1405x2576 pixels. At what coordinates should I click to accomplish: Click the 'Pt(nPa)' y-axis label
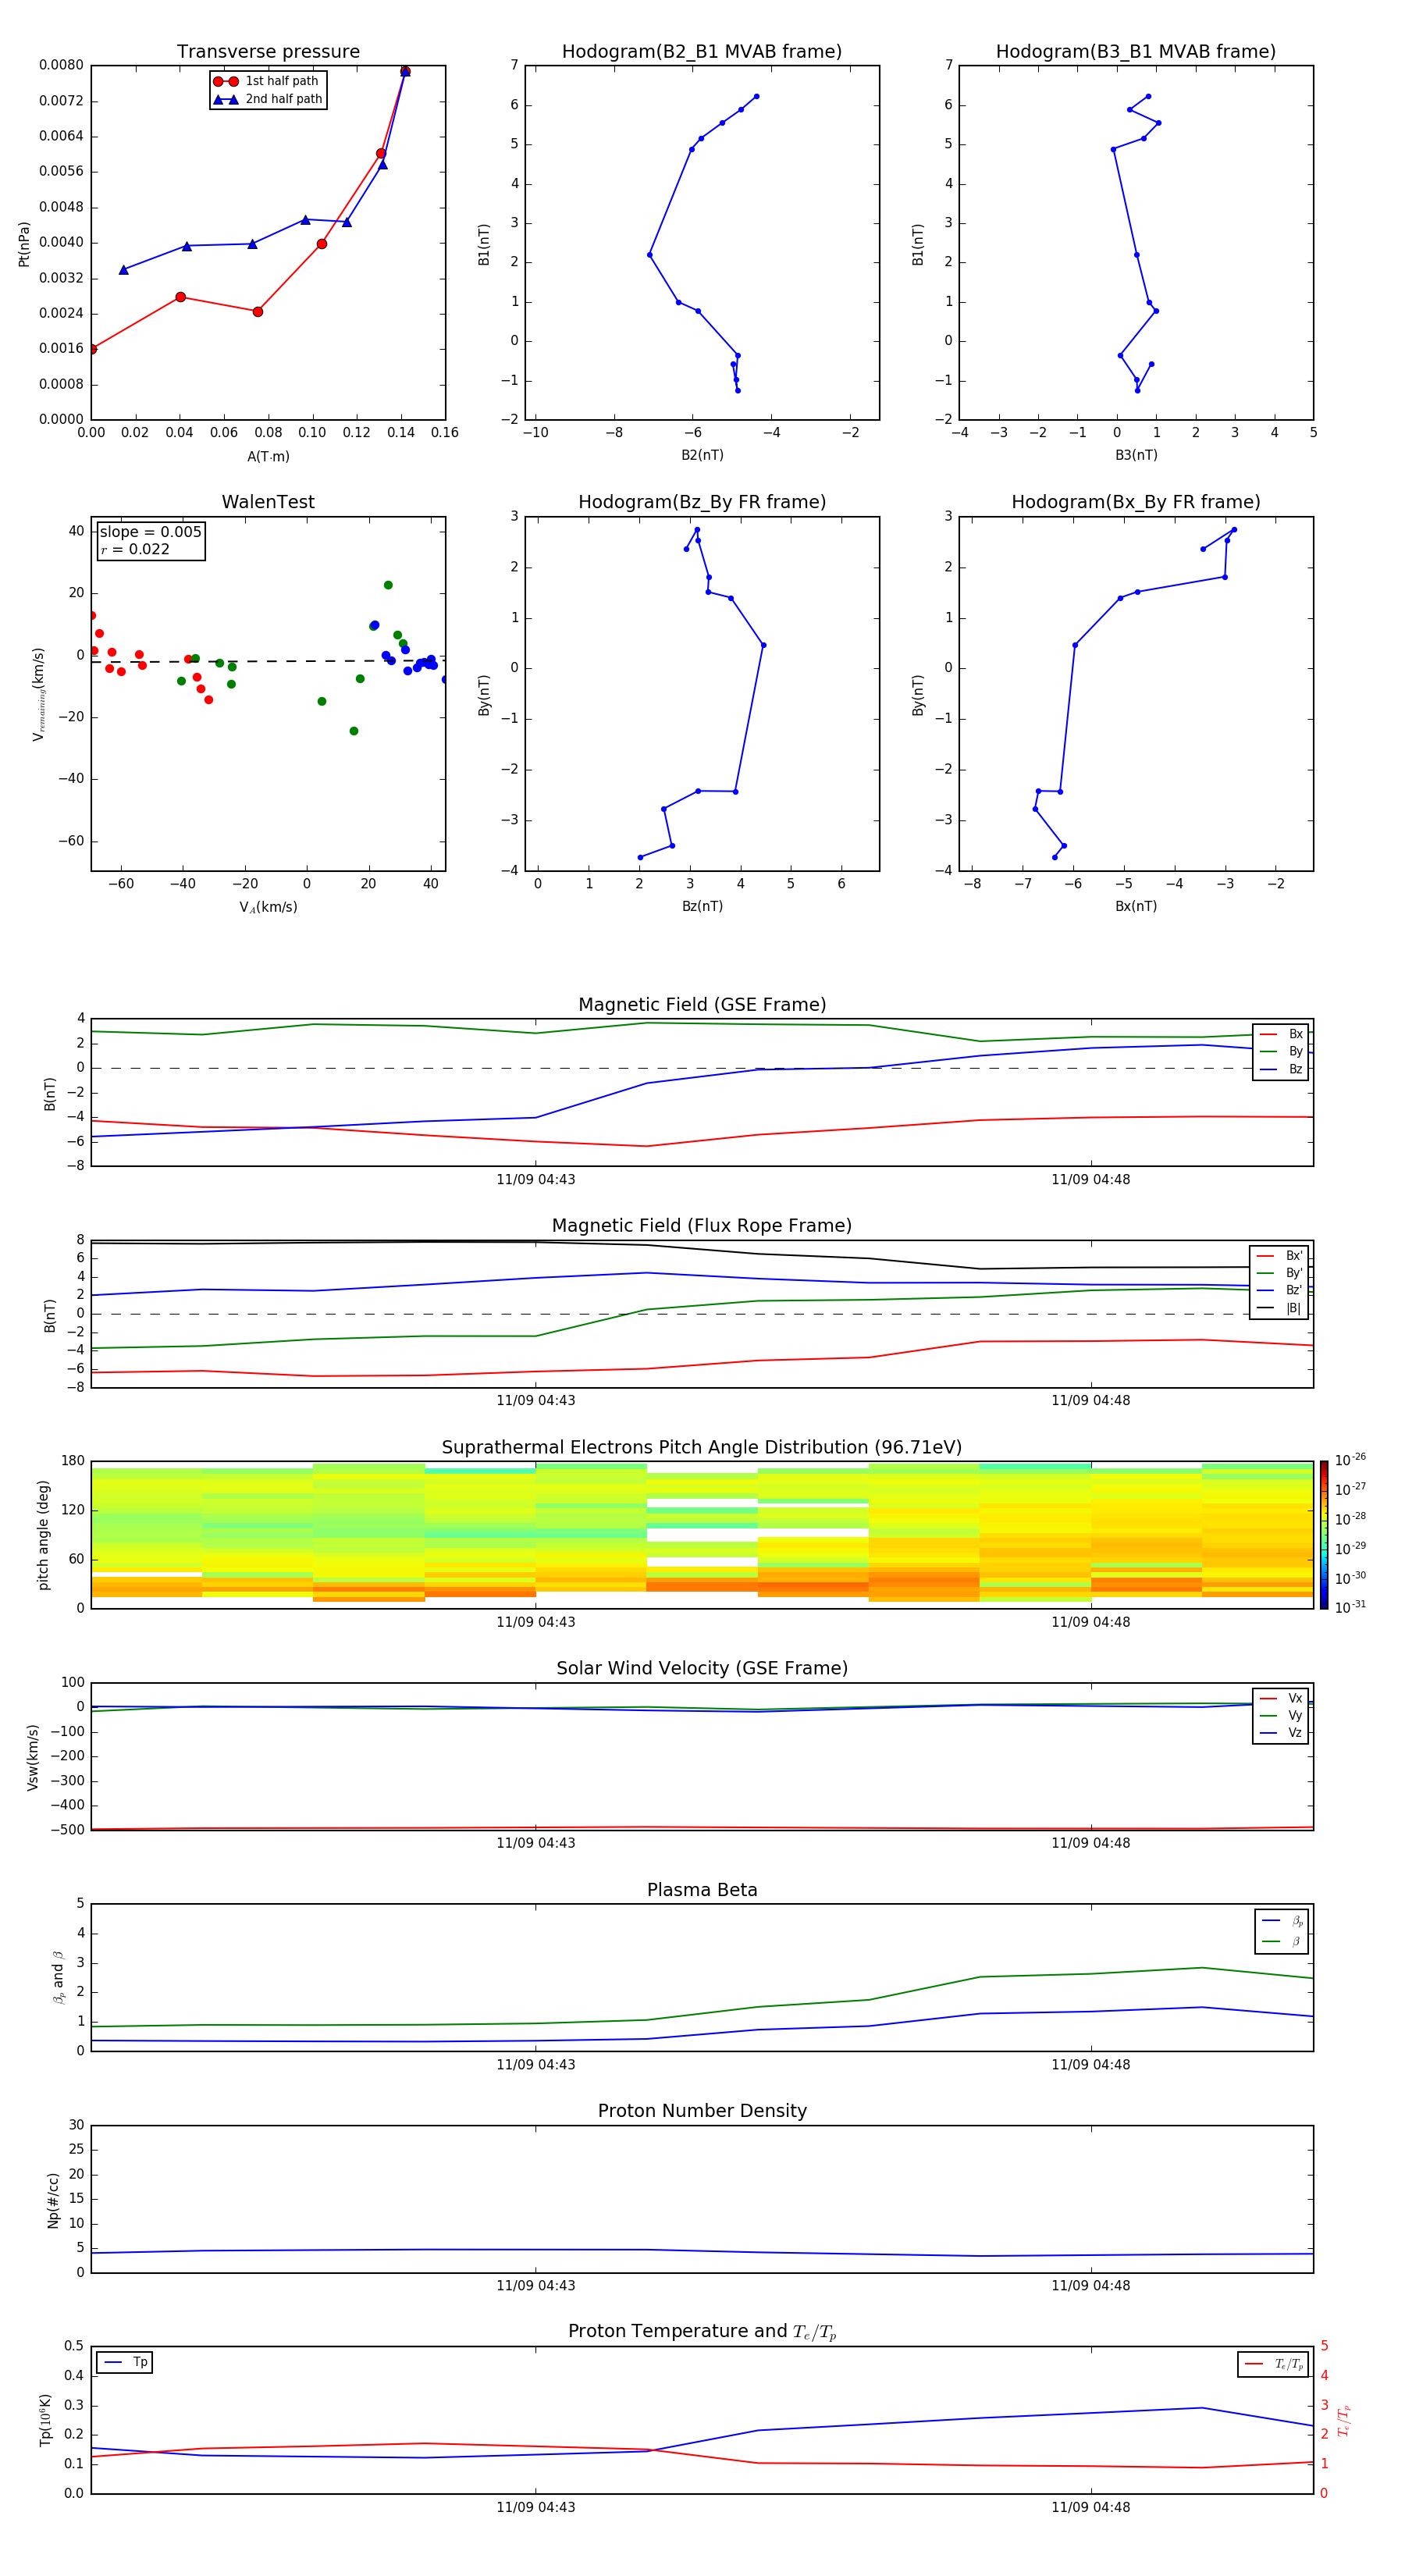24,243
